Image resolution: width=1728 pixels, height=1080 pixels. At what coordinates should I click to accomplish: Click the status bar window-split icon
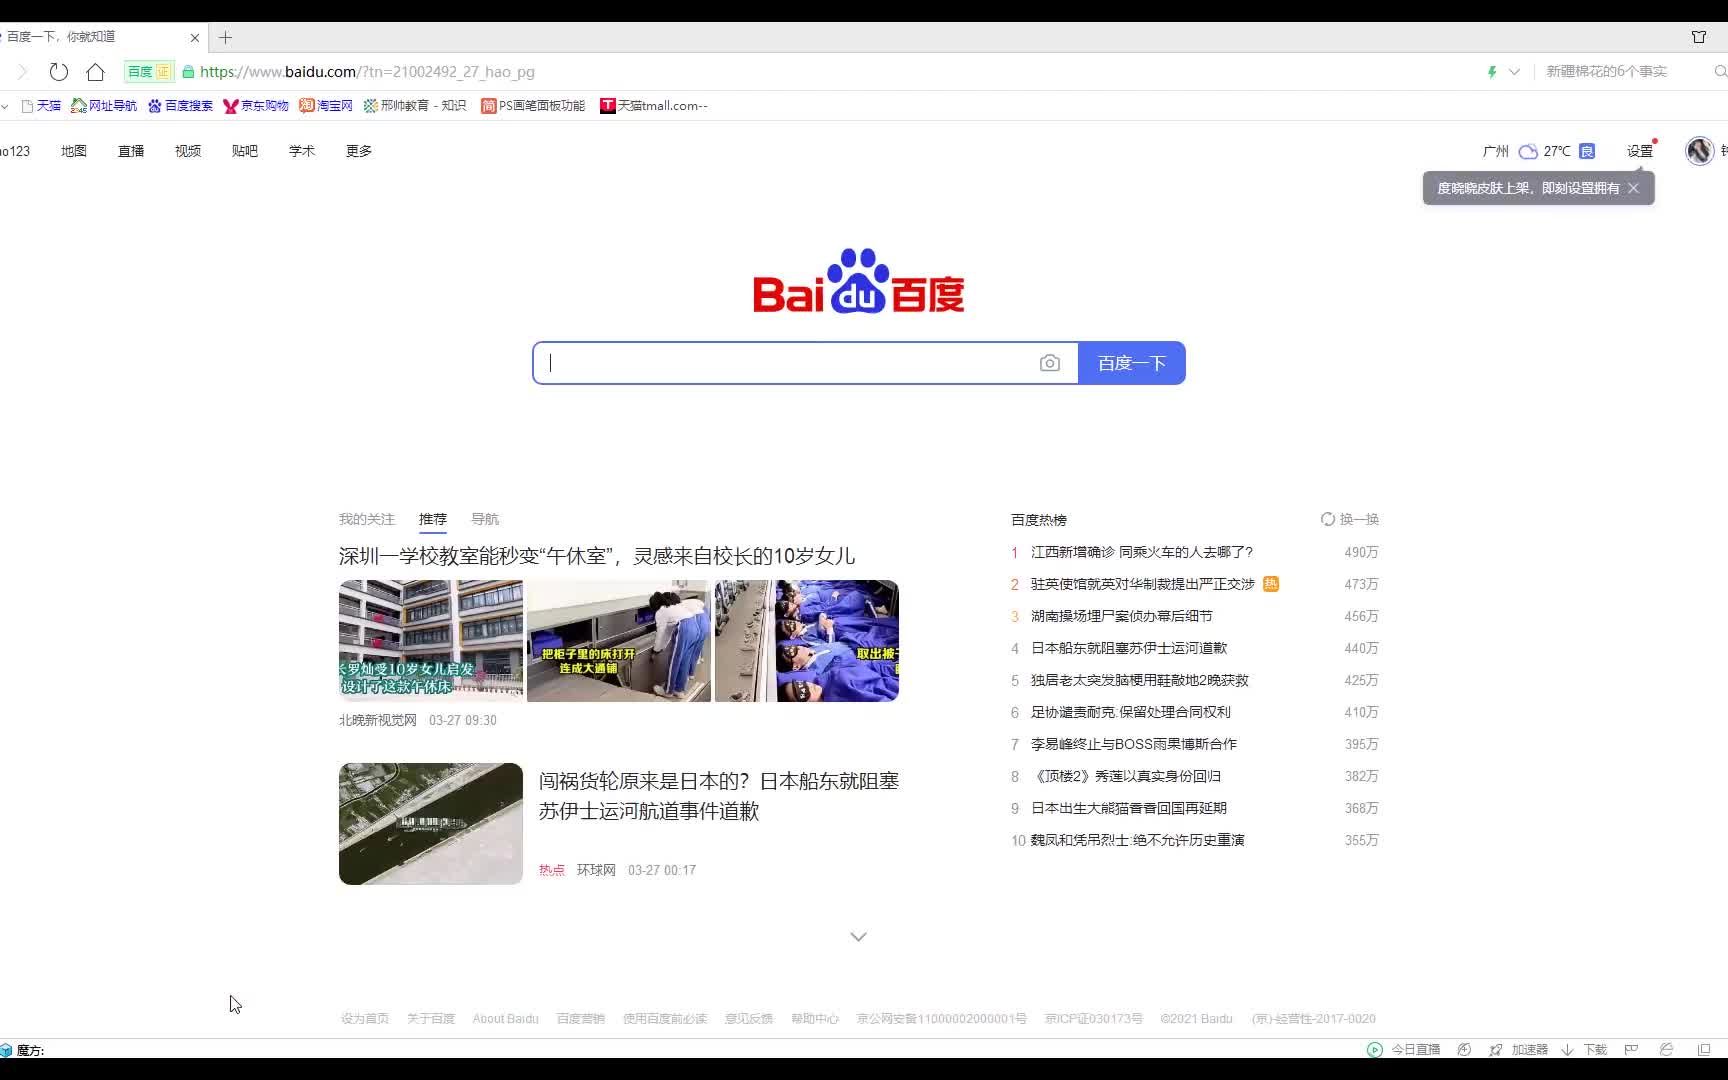[x=1705, y=1049]
